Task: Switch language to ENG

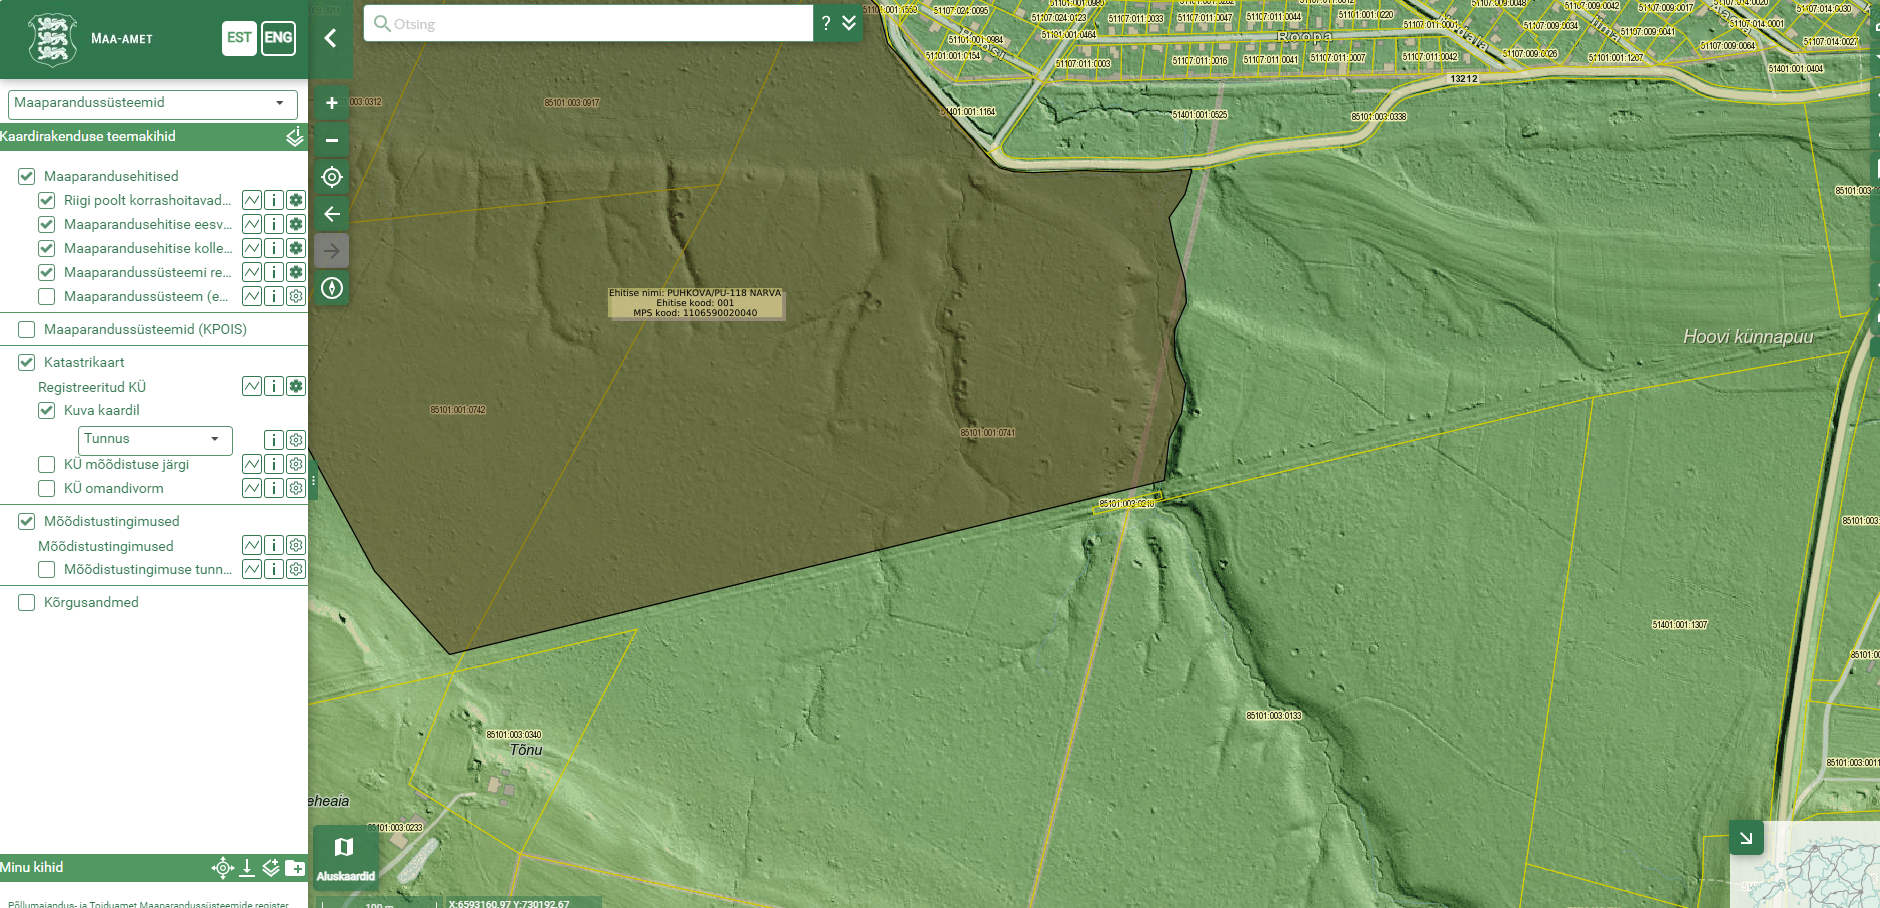Action: pyautogui.click(x=278, y=38)
